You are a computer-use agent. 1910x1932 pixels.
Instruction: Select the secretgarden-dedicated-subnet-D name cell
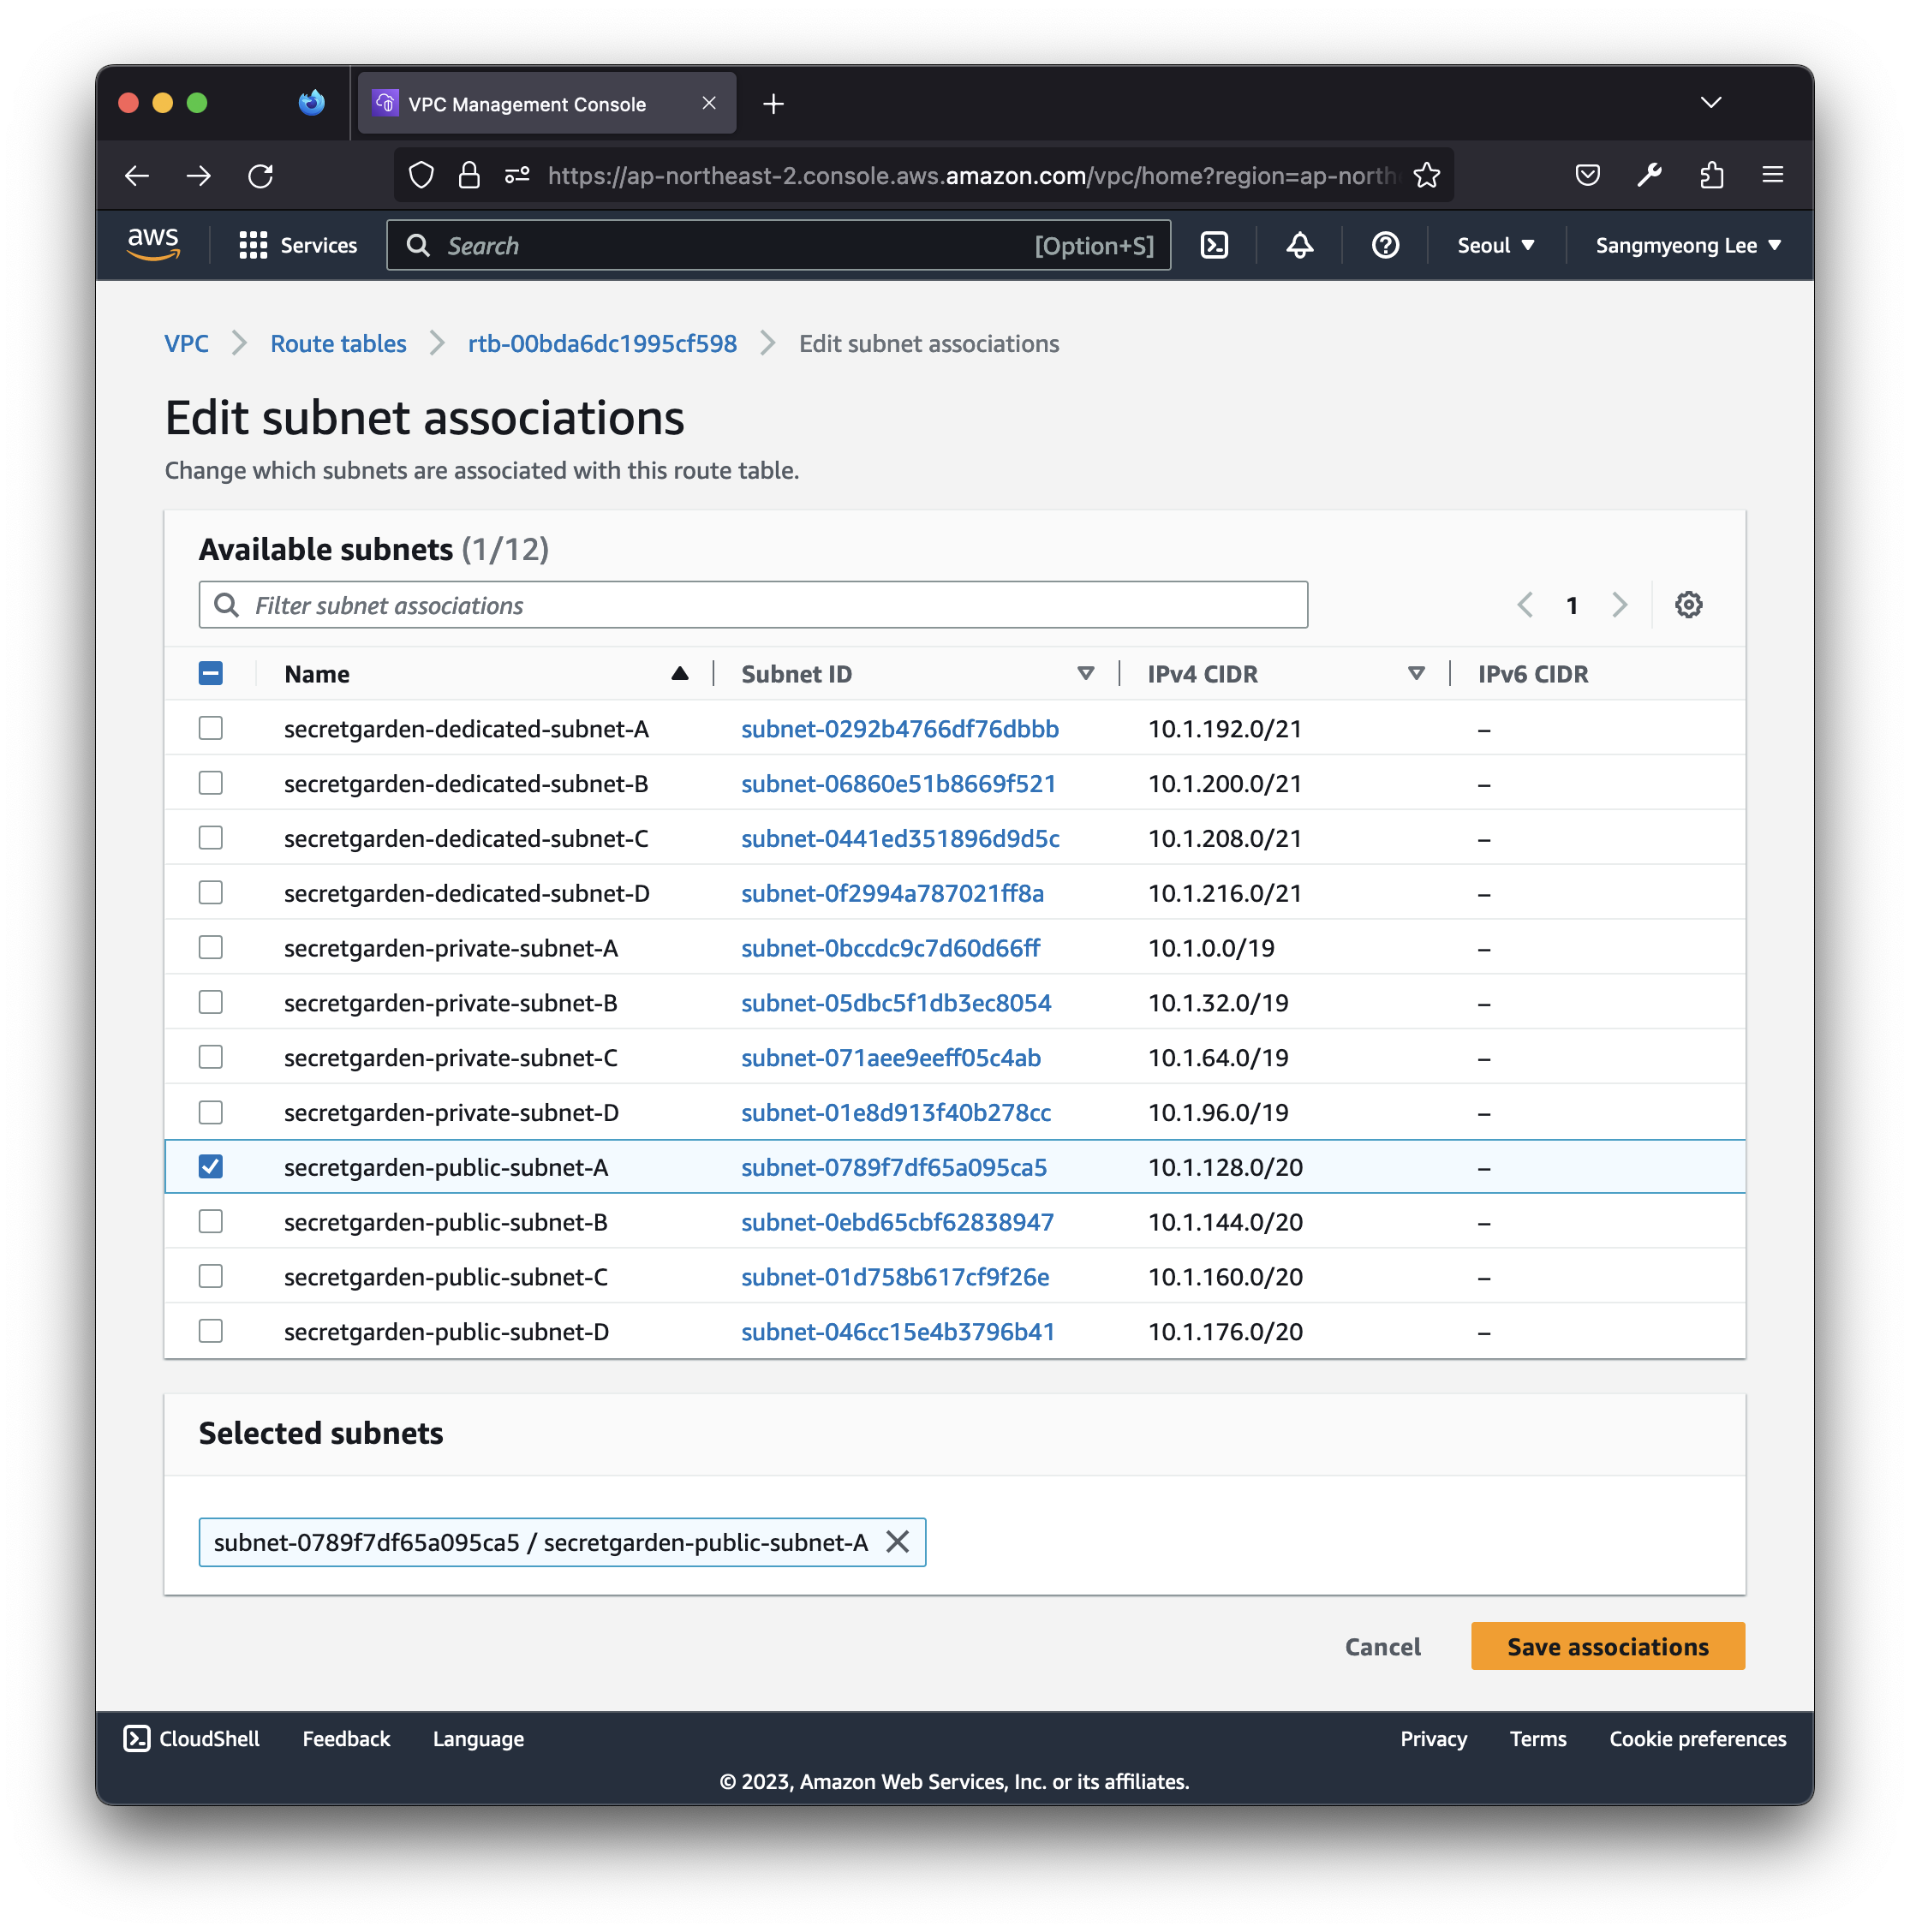pos(467,893)
